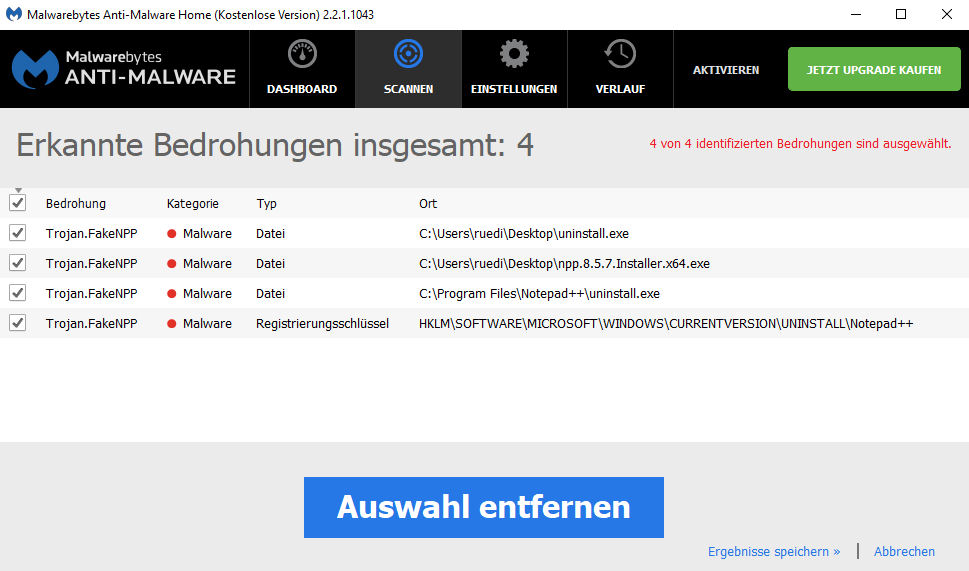Sort by Kategorie column header
This screenshot has height=571, width=969.
pyautogui.click(x=192, y=203)
